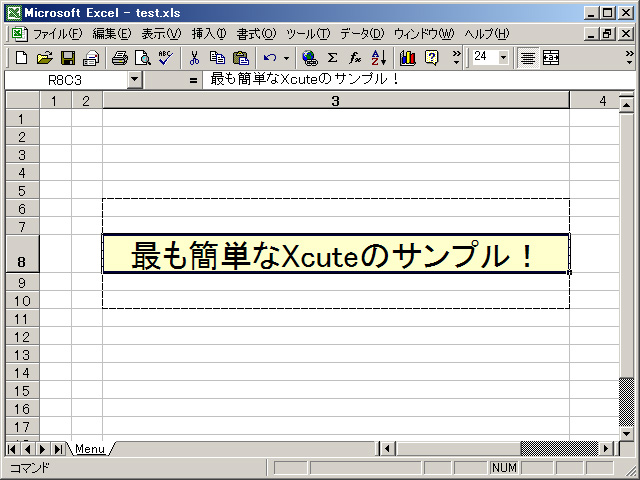Open Print Preview magnifier icon
The height and width of the screenshot is (480, 640).
pyautogui.click(x=143, y=58)
